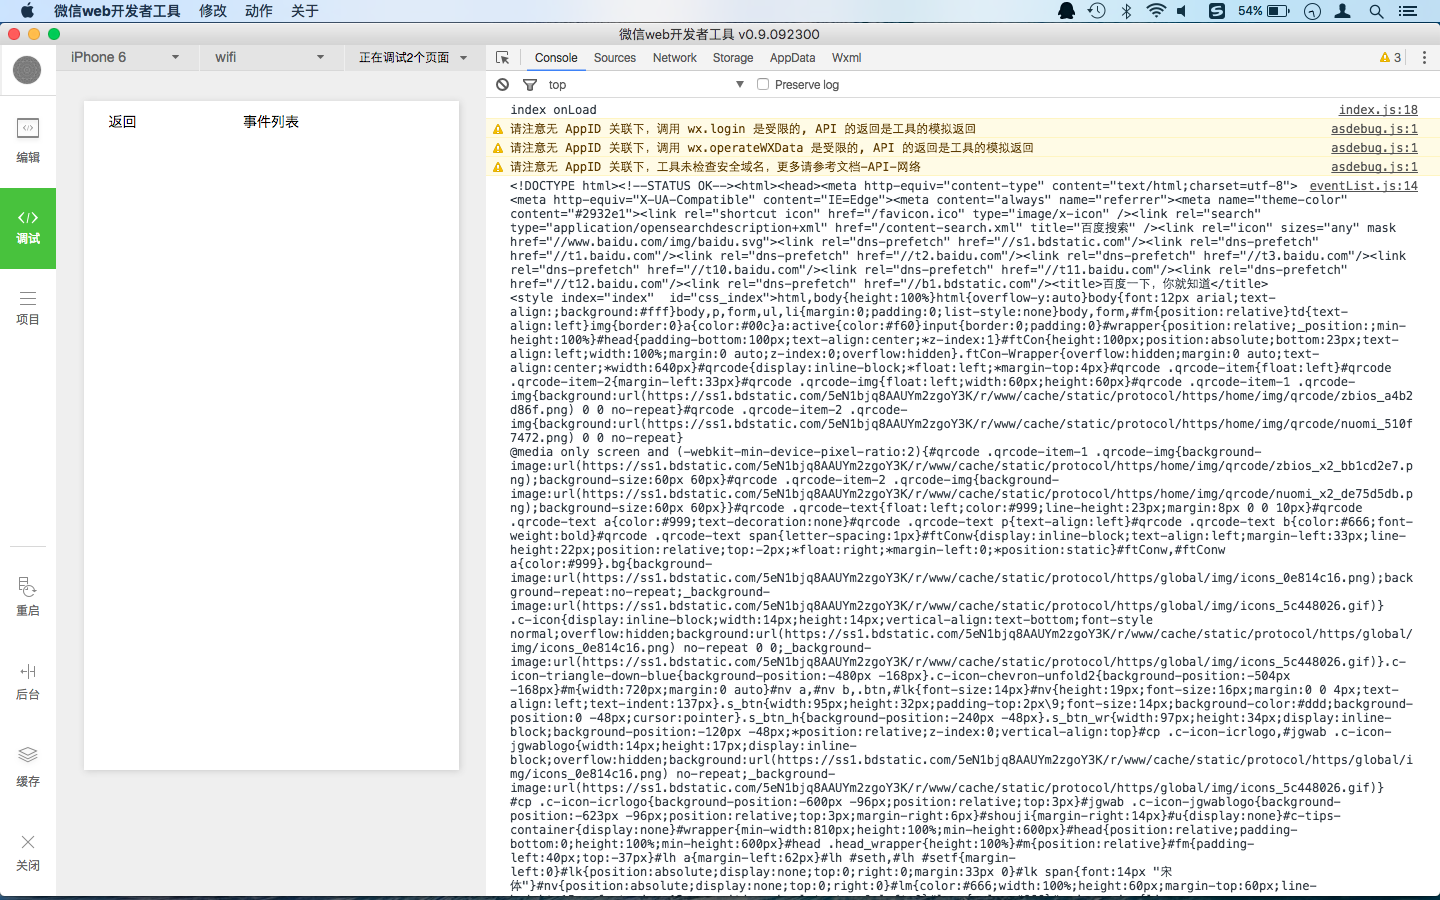Screen dimensions: 1440x900
Task: Expand the iPhone 6 device dropdown
Action: [x=125, y=57]
